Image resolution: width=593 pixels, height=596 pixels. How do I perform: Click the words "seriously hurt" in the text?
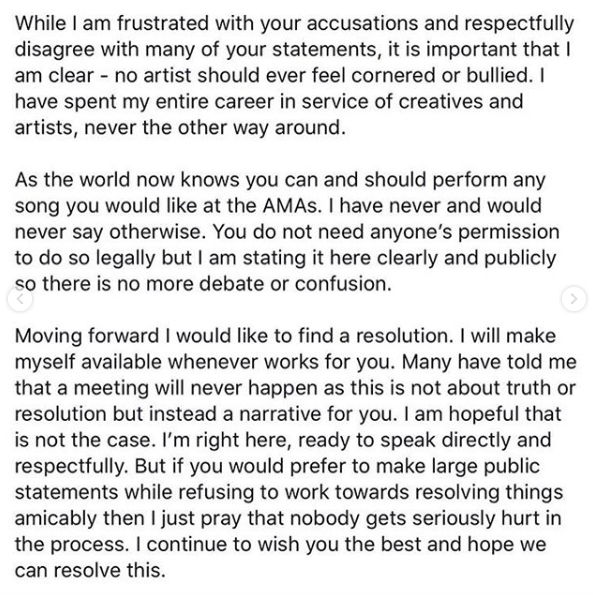pos(473,518)
